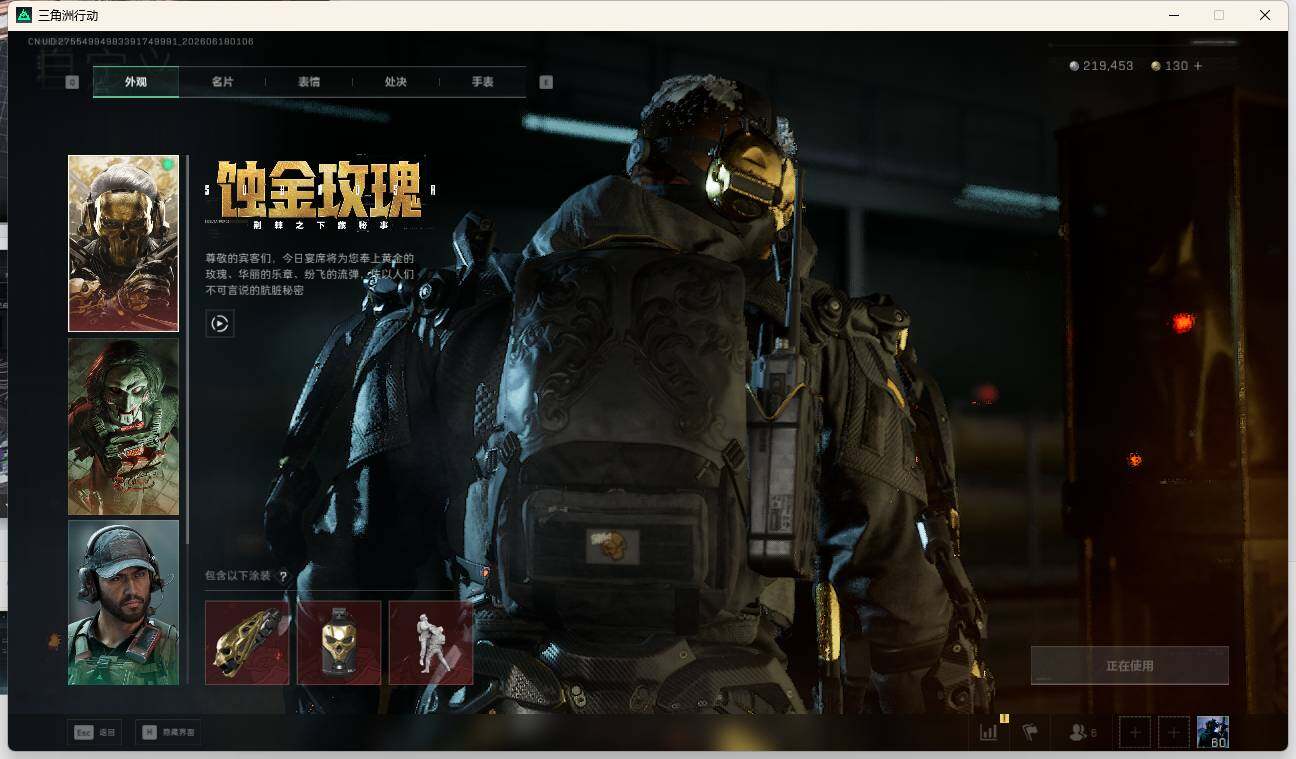Viewport: 1296px width, 759px height.
Task: Select the bearded operator with cap thumbnail
Action: click(x=123, y=602)
